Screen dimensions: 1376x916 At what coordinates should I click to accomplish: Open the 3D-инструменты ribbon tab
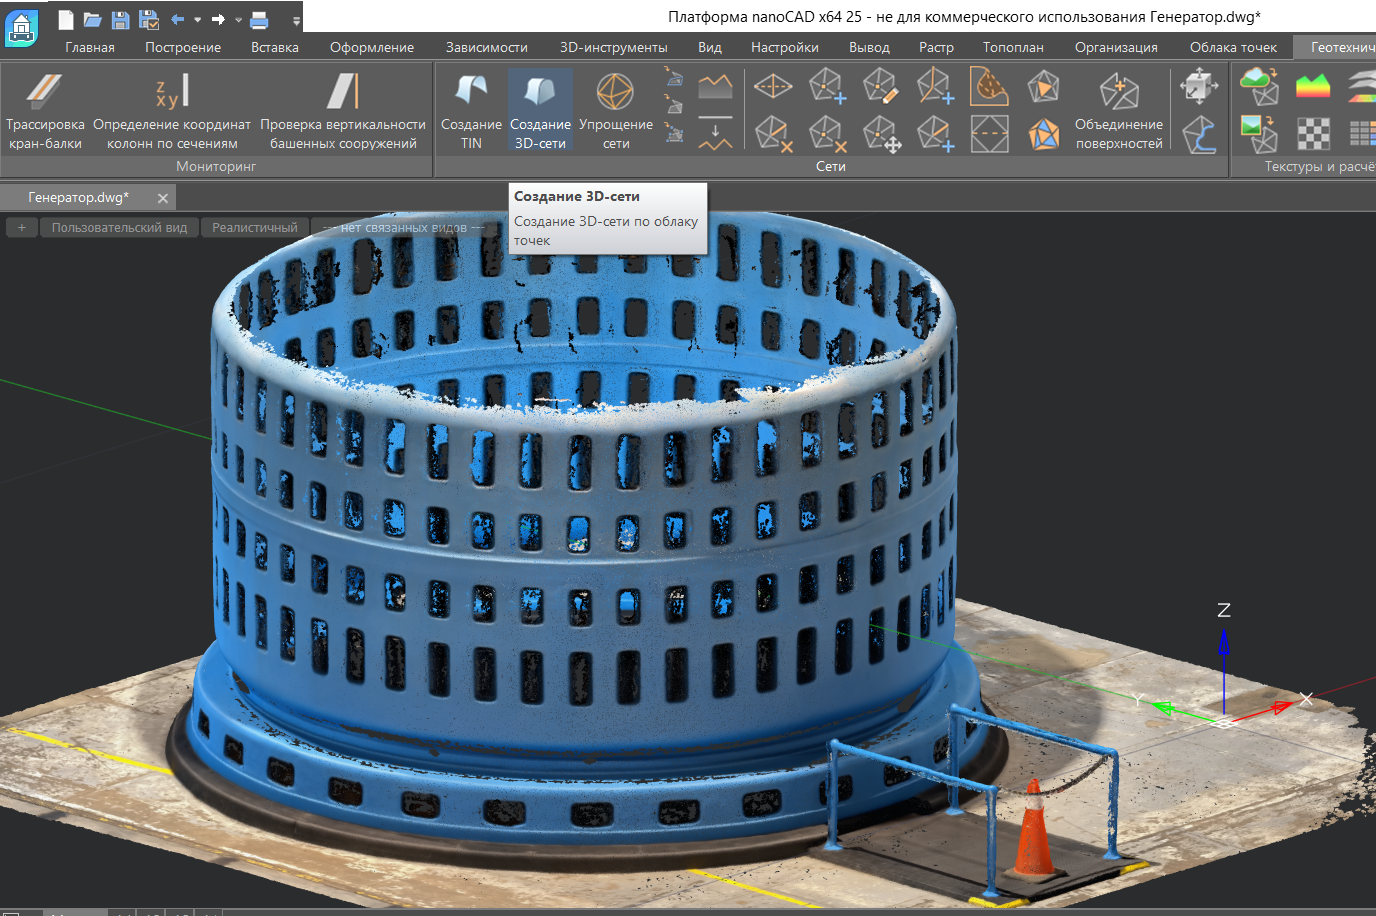click(613, 47)
